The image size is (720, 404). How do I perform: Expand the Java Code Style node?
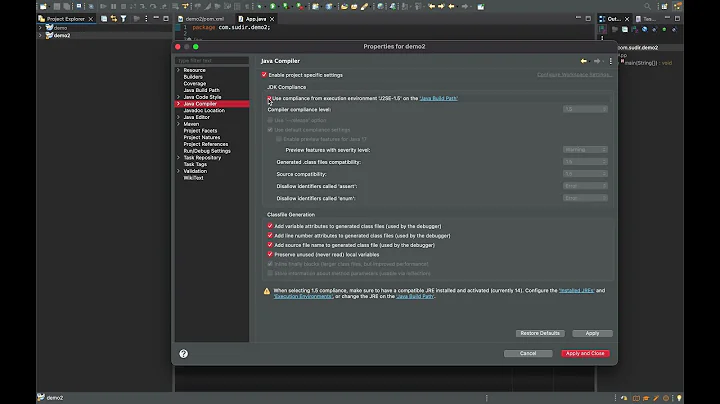point(178,97)
